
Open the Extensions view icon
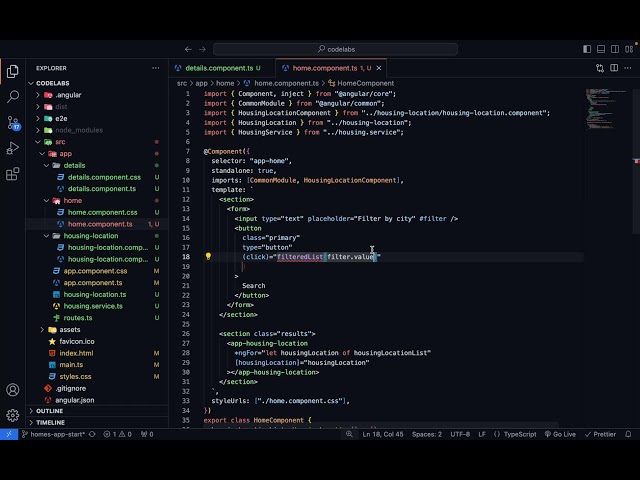coord(13,174)
